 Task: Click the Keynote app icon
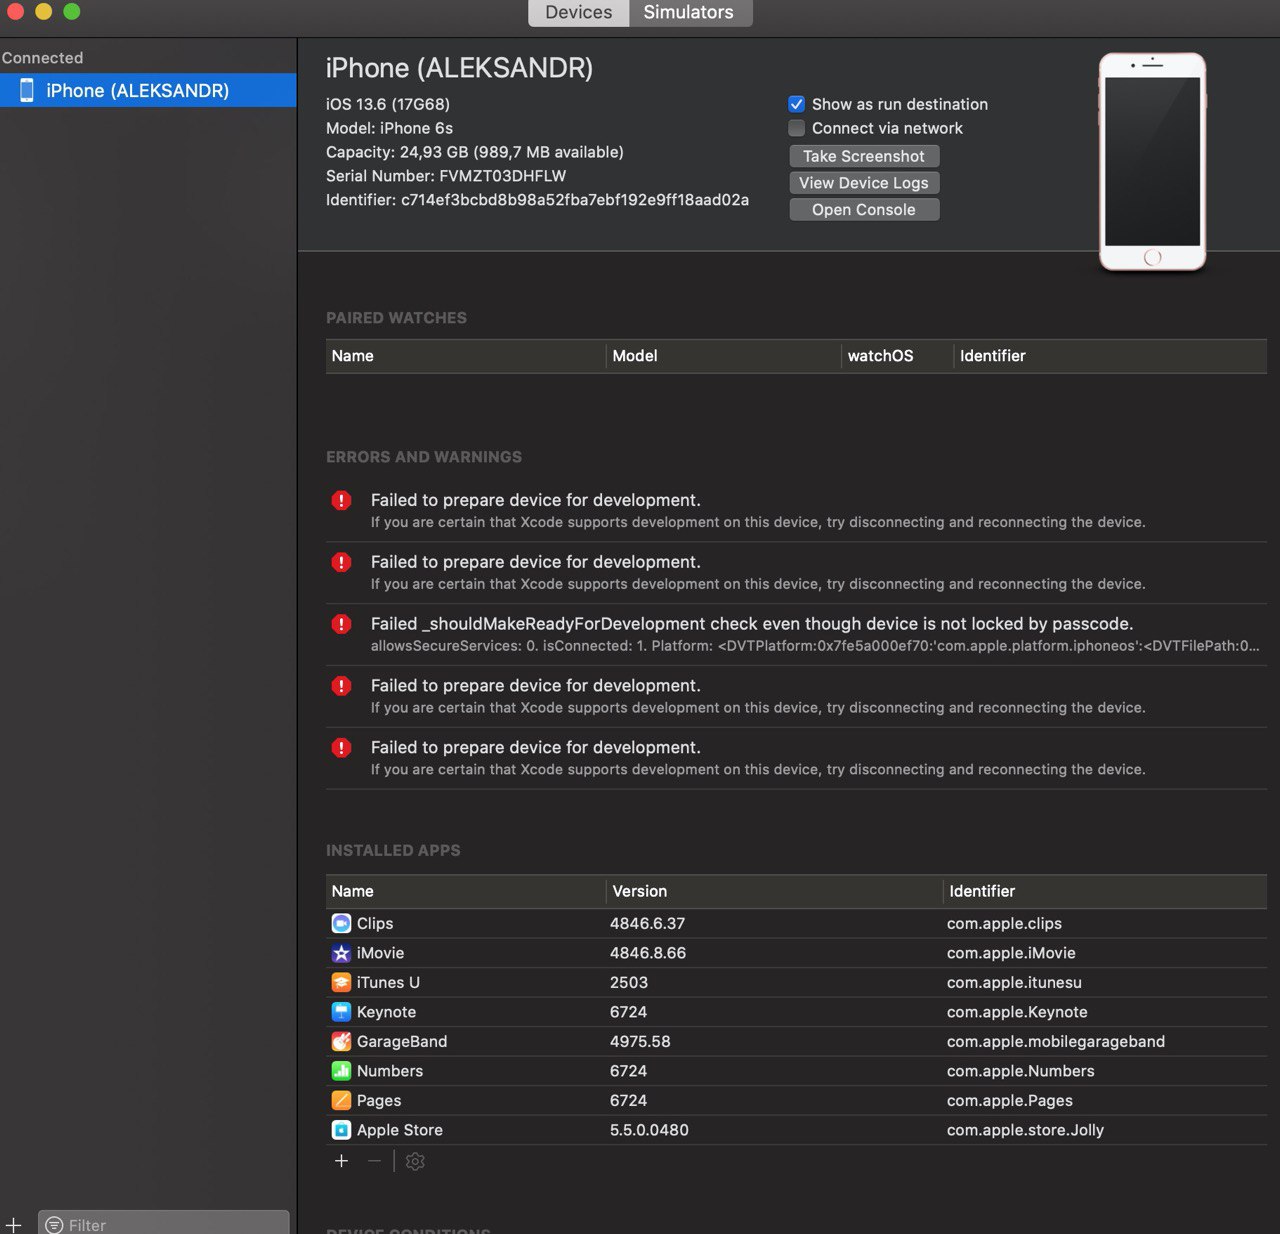pyautogui.click(x=341, y=1012)
